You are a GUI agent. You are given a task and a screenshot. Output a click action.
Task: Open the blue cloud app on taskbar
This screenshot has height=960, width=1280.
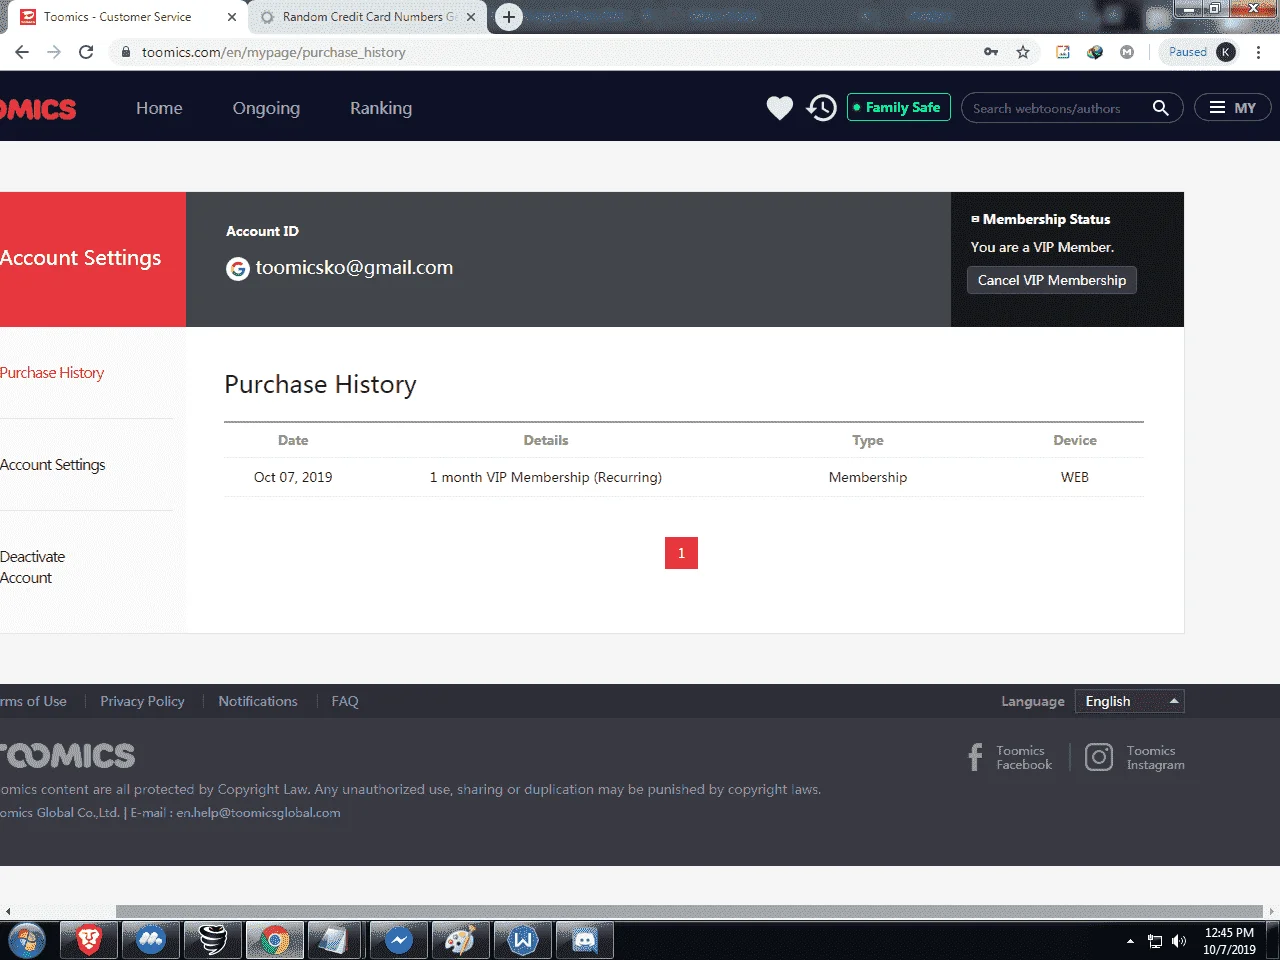click(150, 940)
